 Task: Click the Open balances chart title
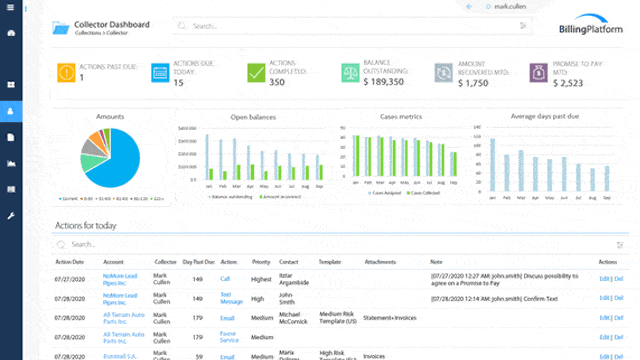253,117
